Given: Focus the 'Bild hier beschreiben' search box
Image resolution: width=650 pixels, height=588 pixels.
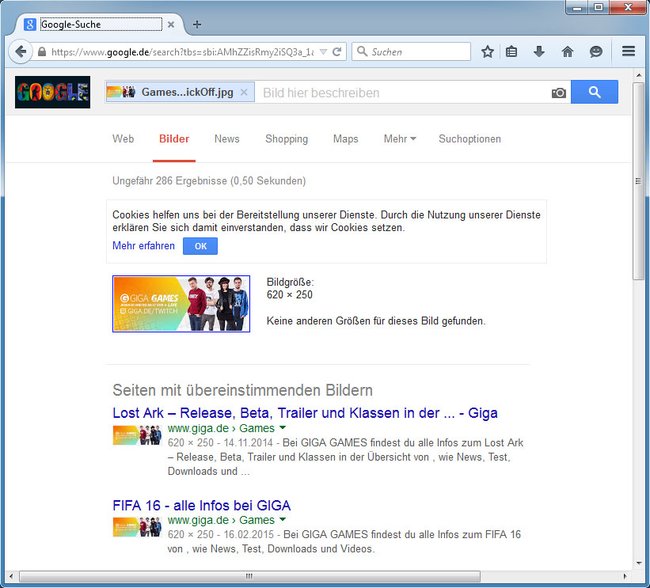Looking at the screenshot, I should click(402, 93).
